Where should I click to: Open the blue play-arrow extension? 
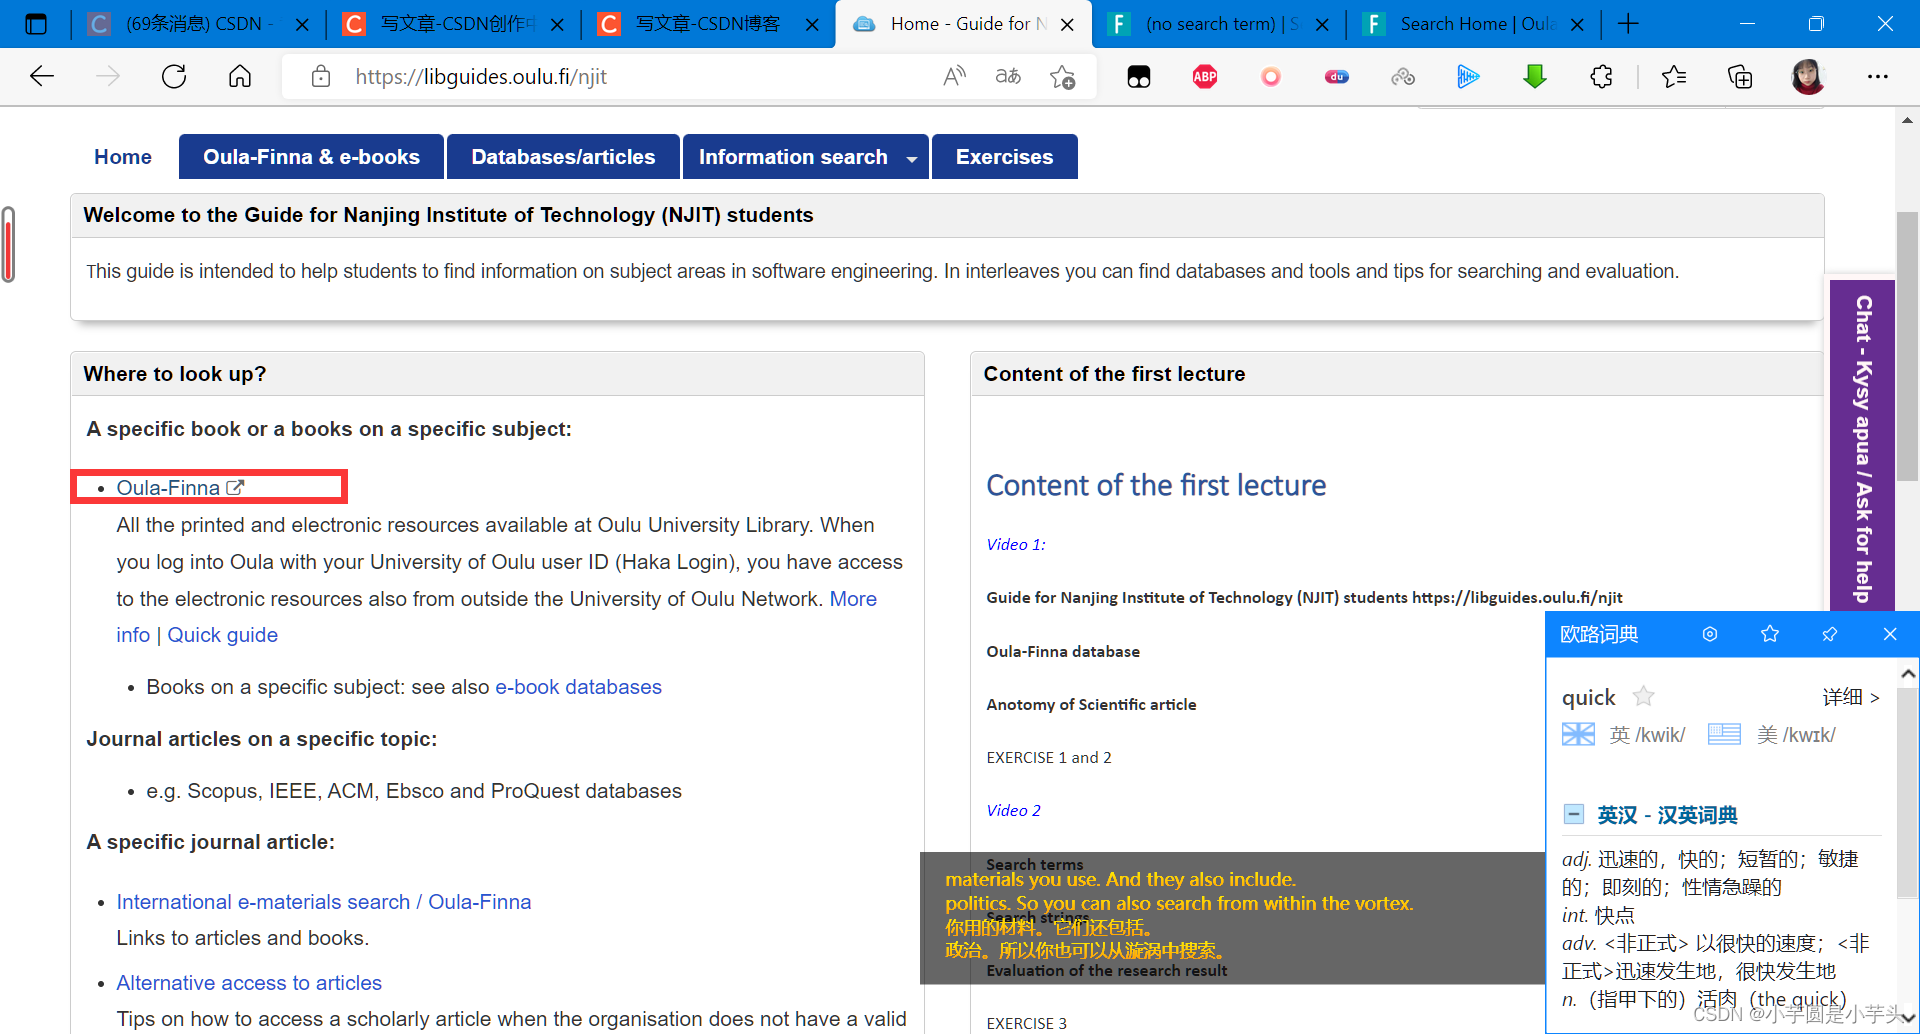pyautogui.click(x=1468, y=77)
